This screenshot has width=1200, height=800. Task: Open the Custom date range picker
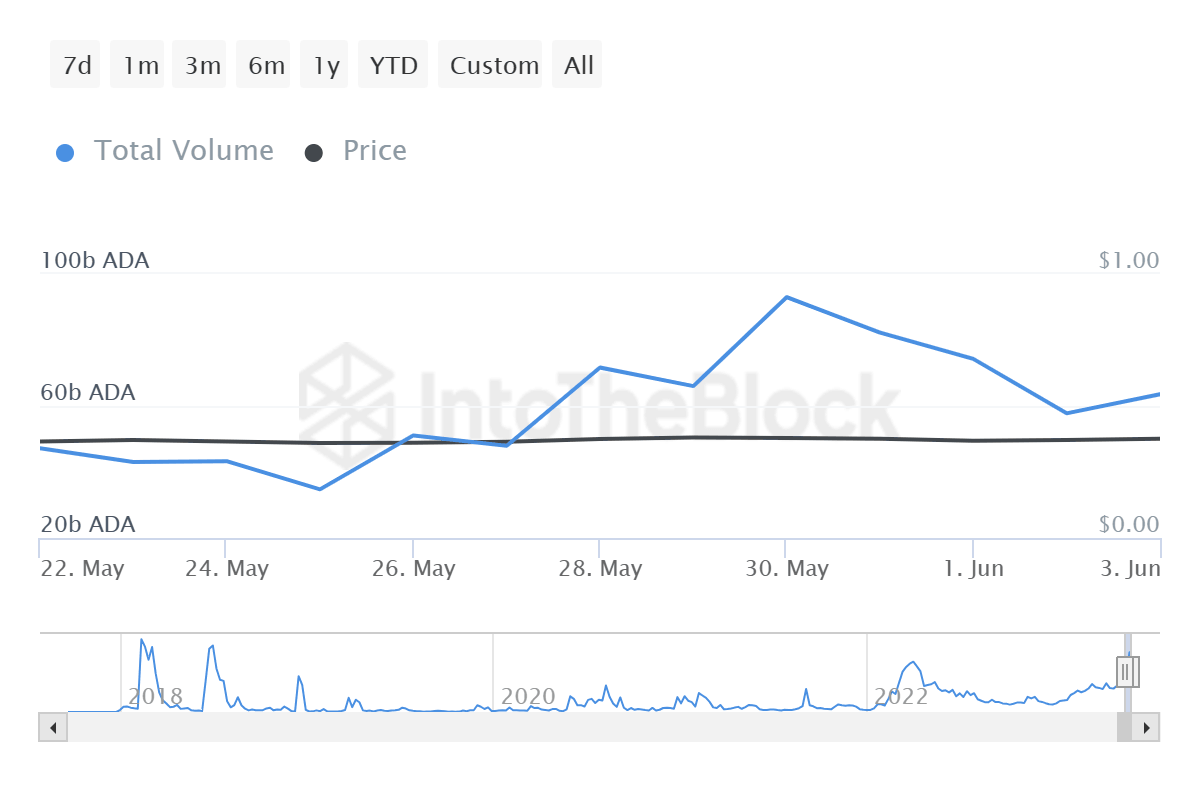click(x=494, y=65)
